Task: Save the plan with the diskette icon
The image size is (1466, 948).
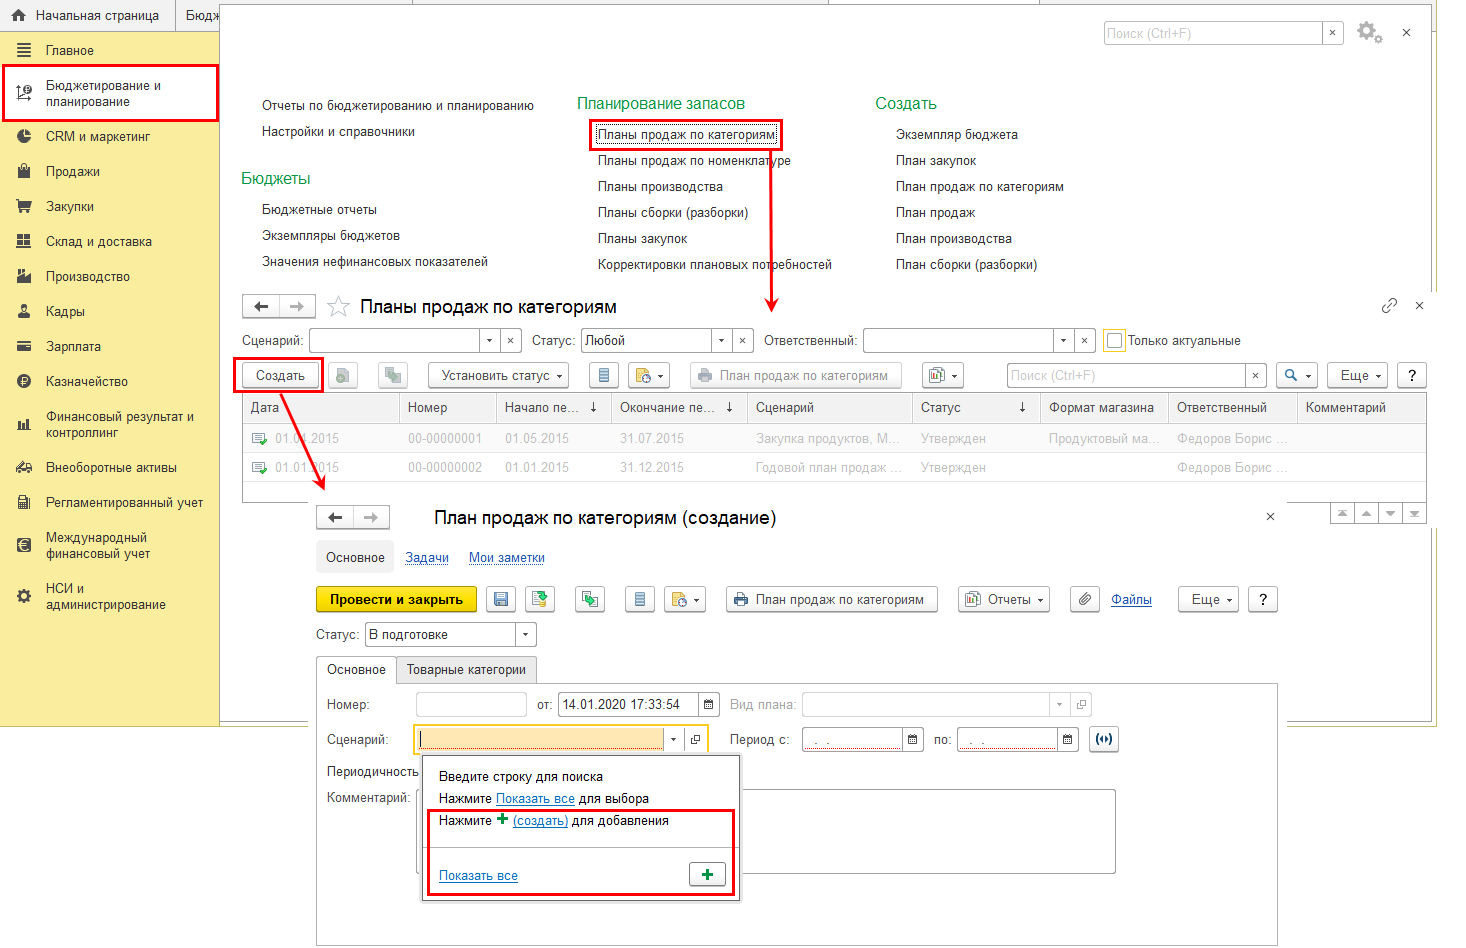Action: tap(501, 599)
